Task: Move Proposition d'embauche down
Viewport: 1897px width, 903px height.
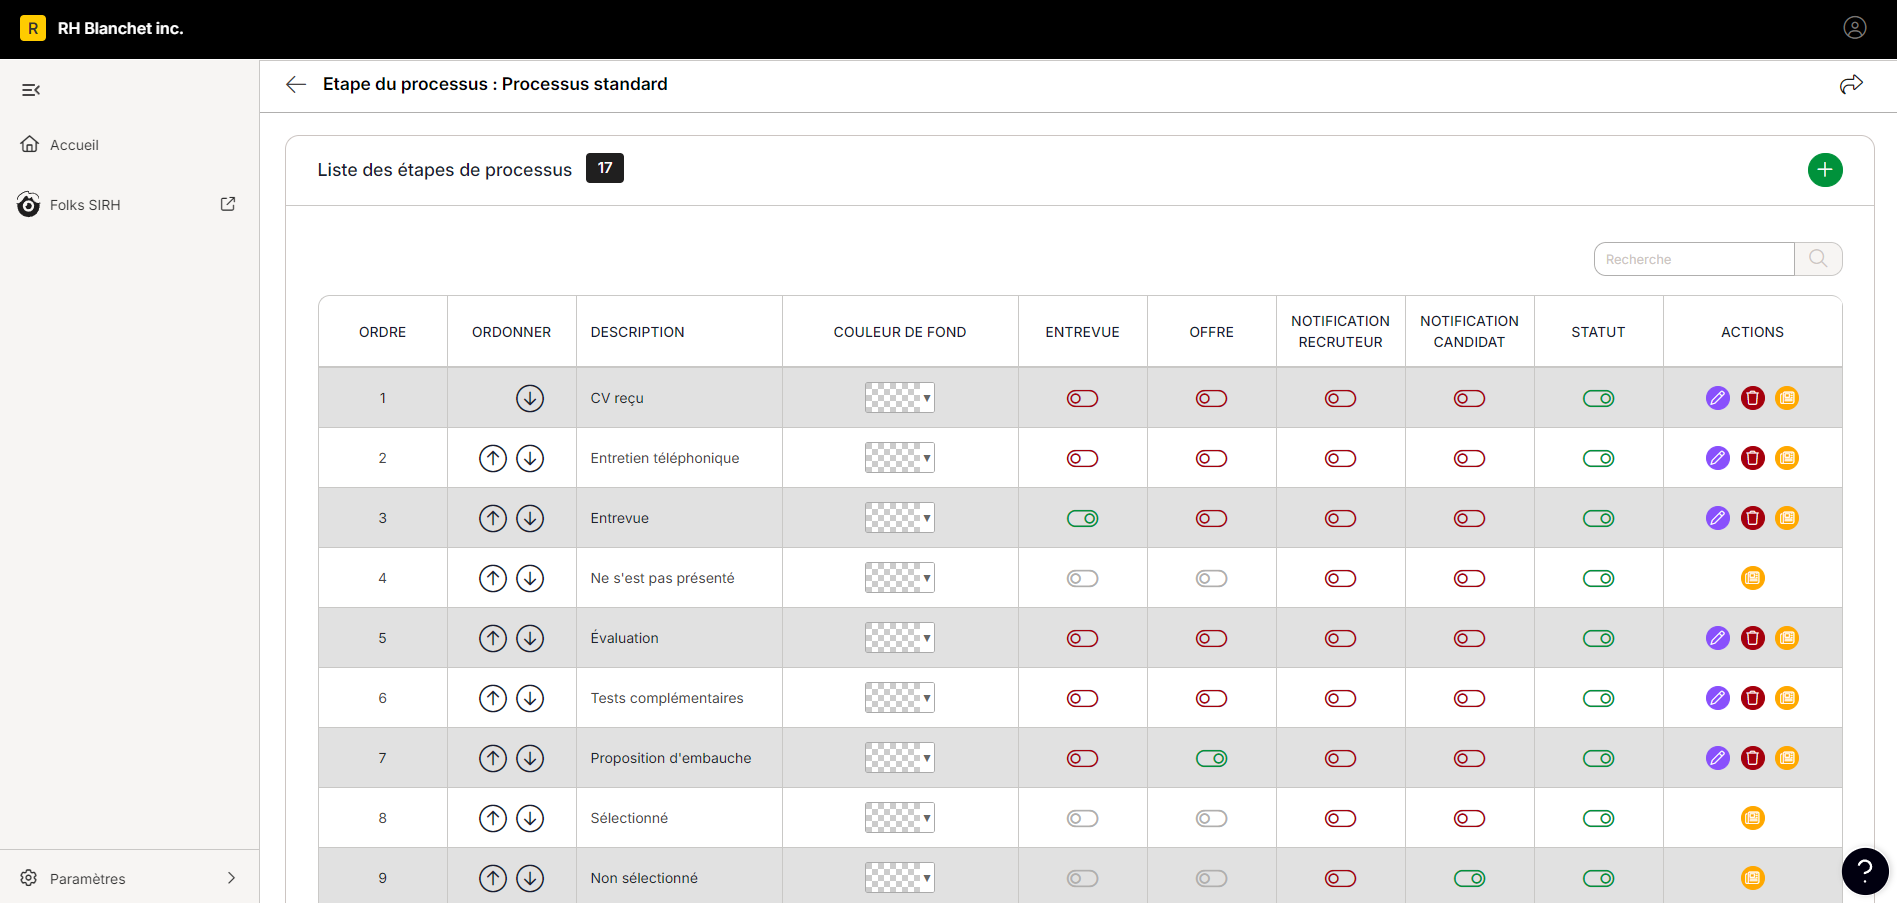Action: click(530, 758)
